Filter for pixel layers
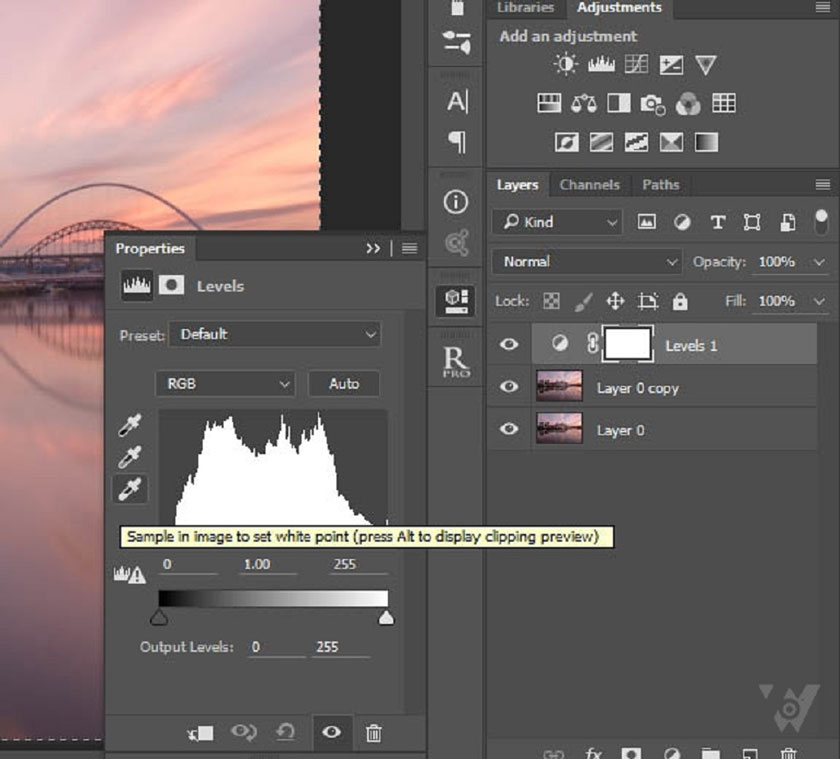The image size is (840, 759). click(x=647, y=222)
